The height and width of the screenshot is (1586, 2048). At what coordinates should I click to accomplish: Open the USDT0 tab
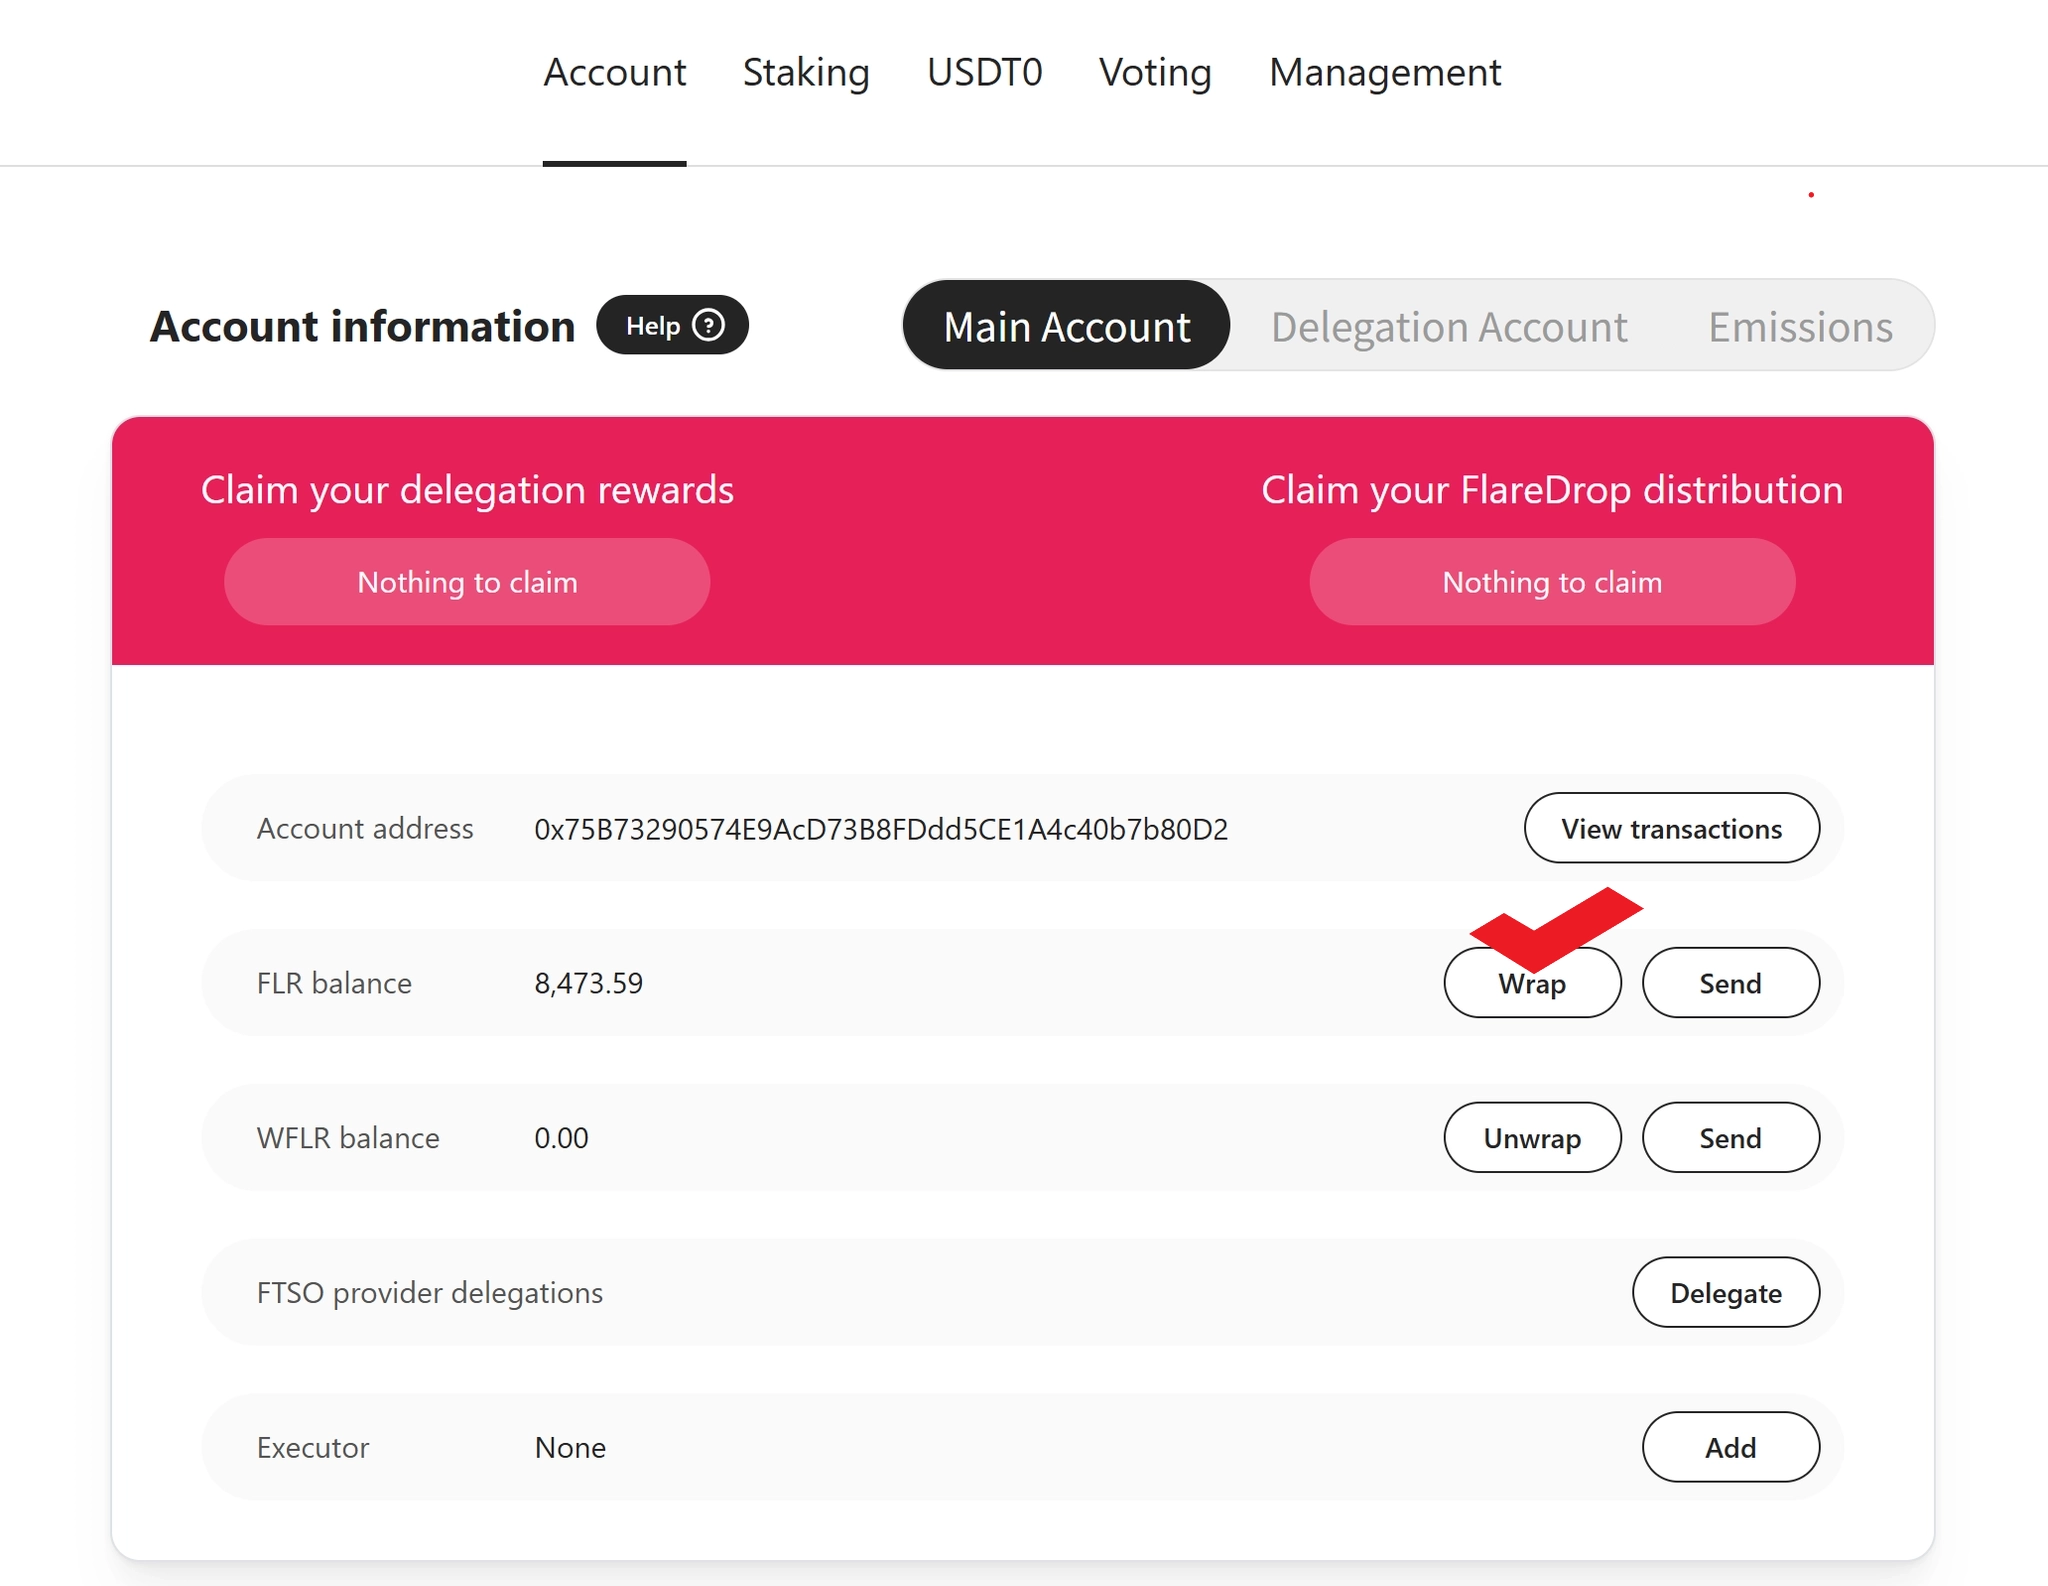coord(984,73)
